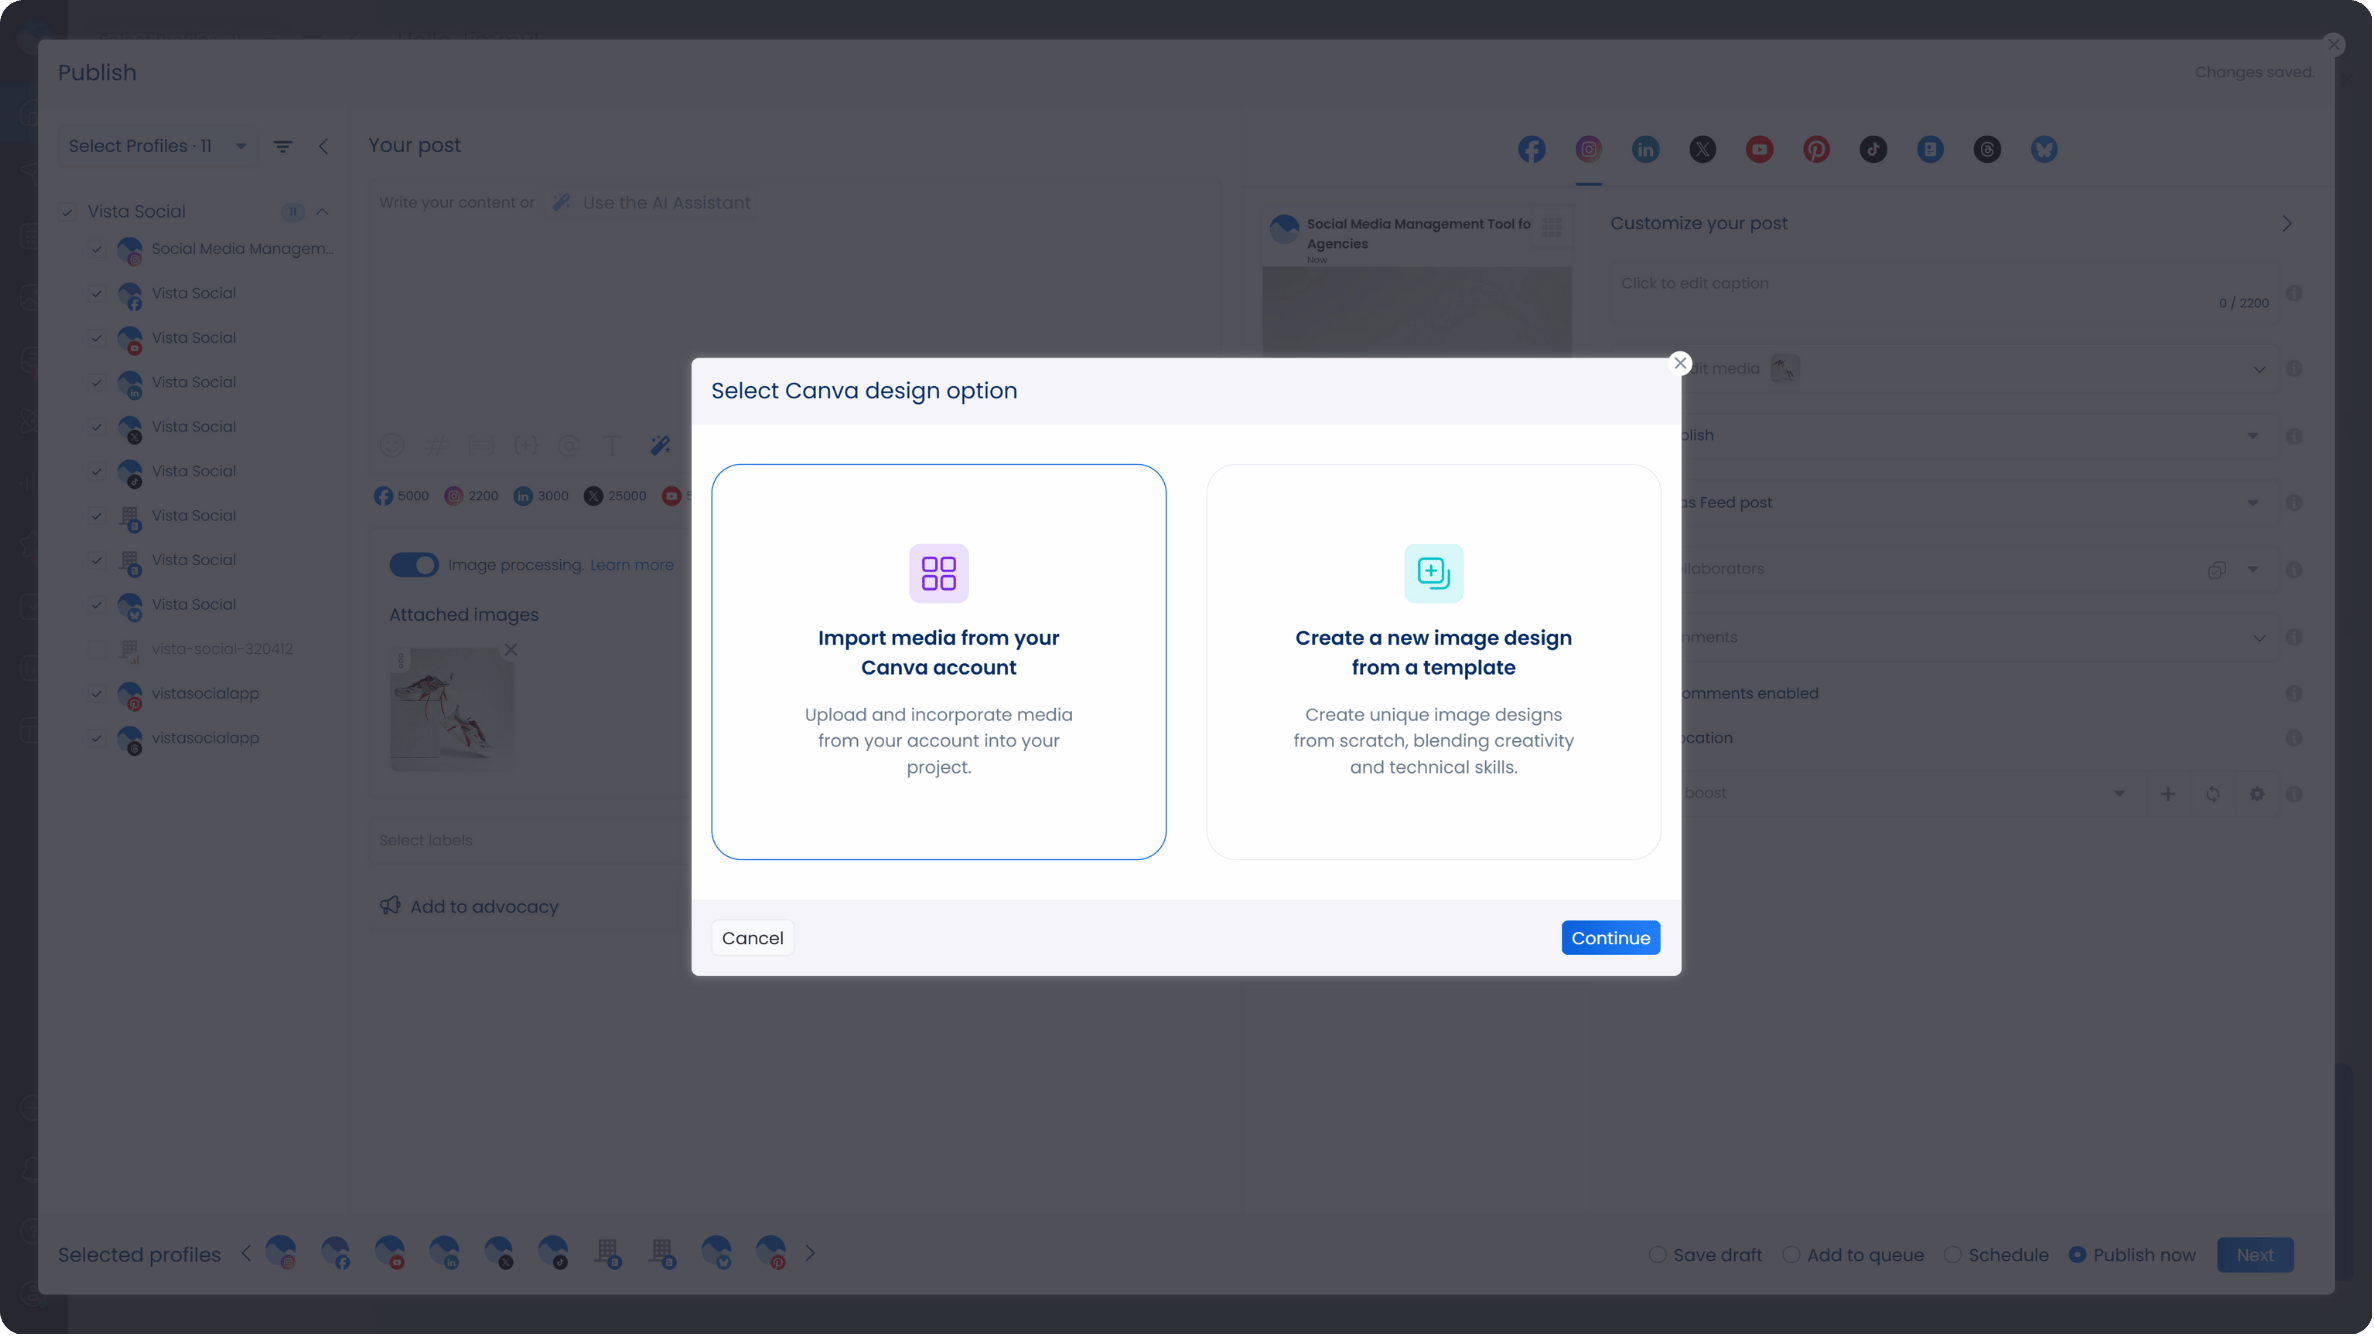Switch post preview to Pinterest
Image resolution: width=2374 pixels, height=1336 pixels.
1816,149
